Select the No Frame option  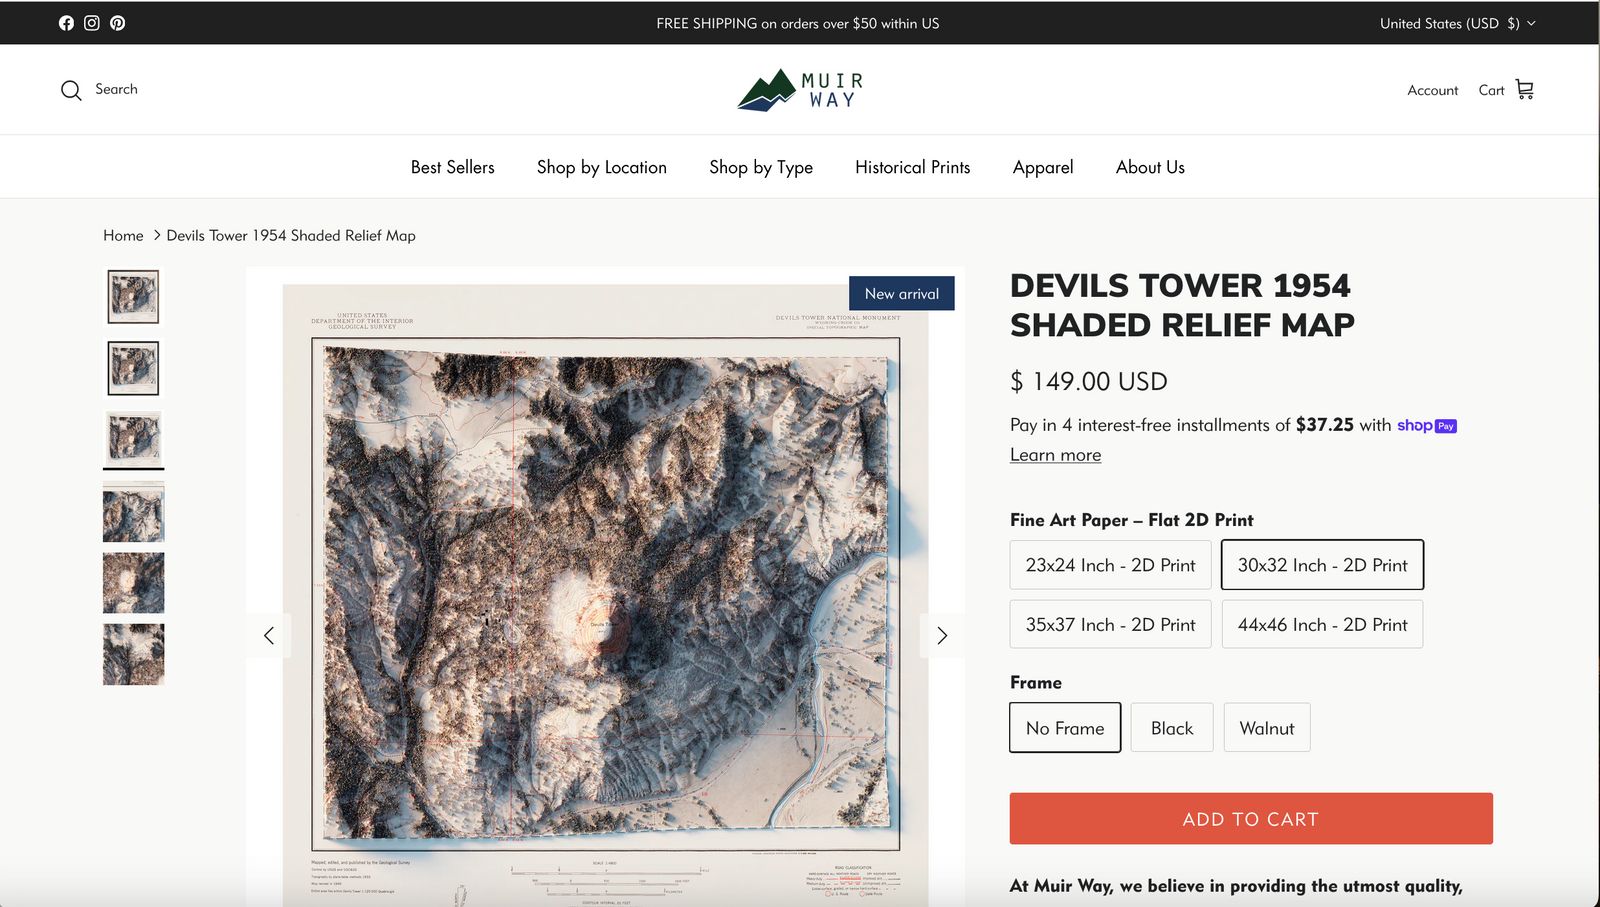[1065, 728]
